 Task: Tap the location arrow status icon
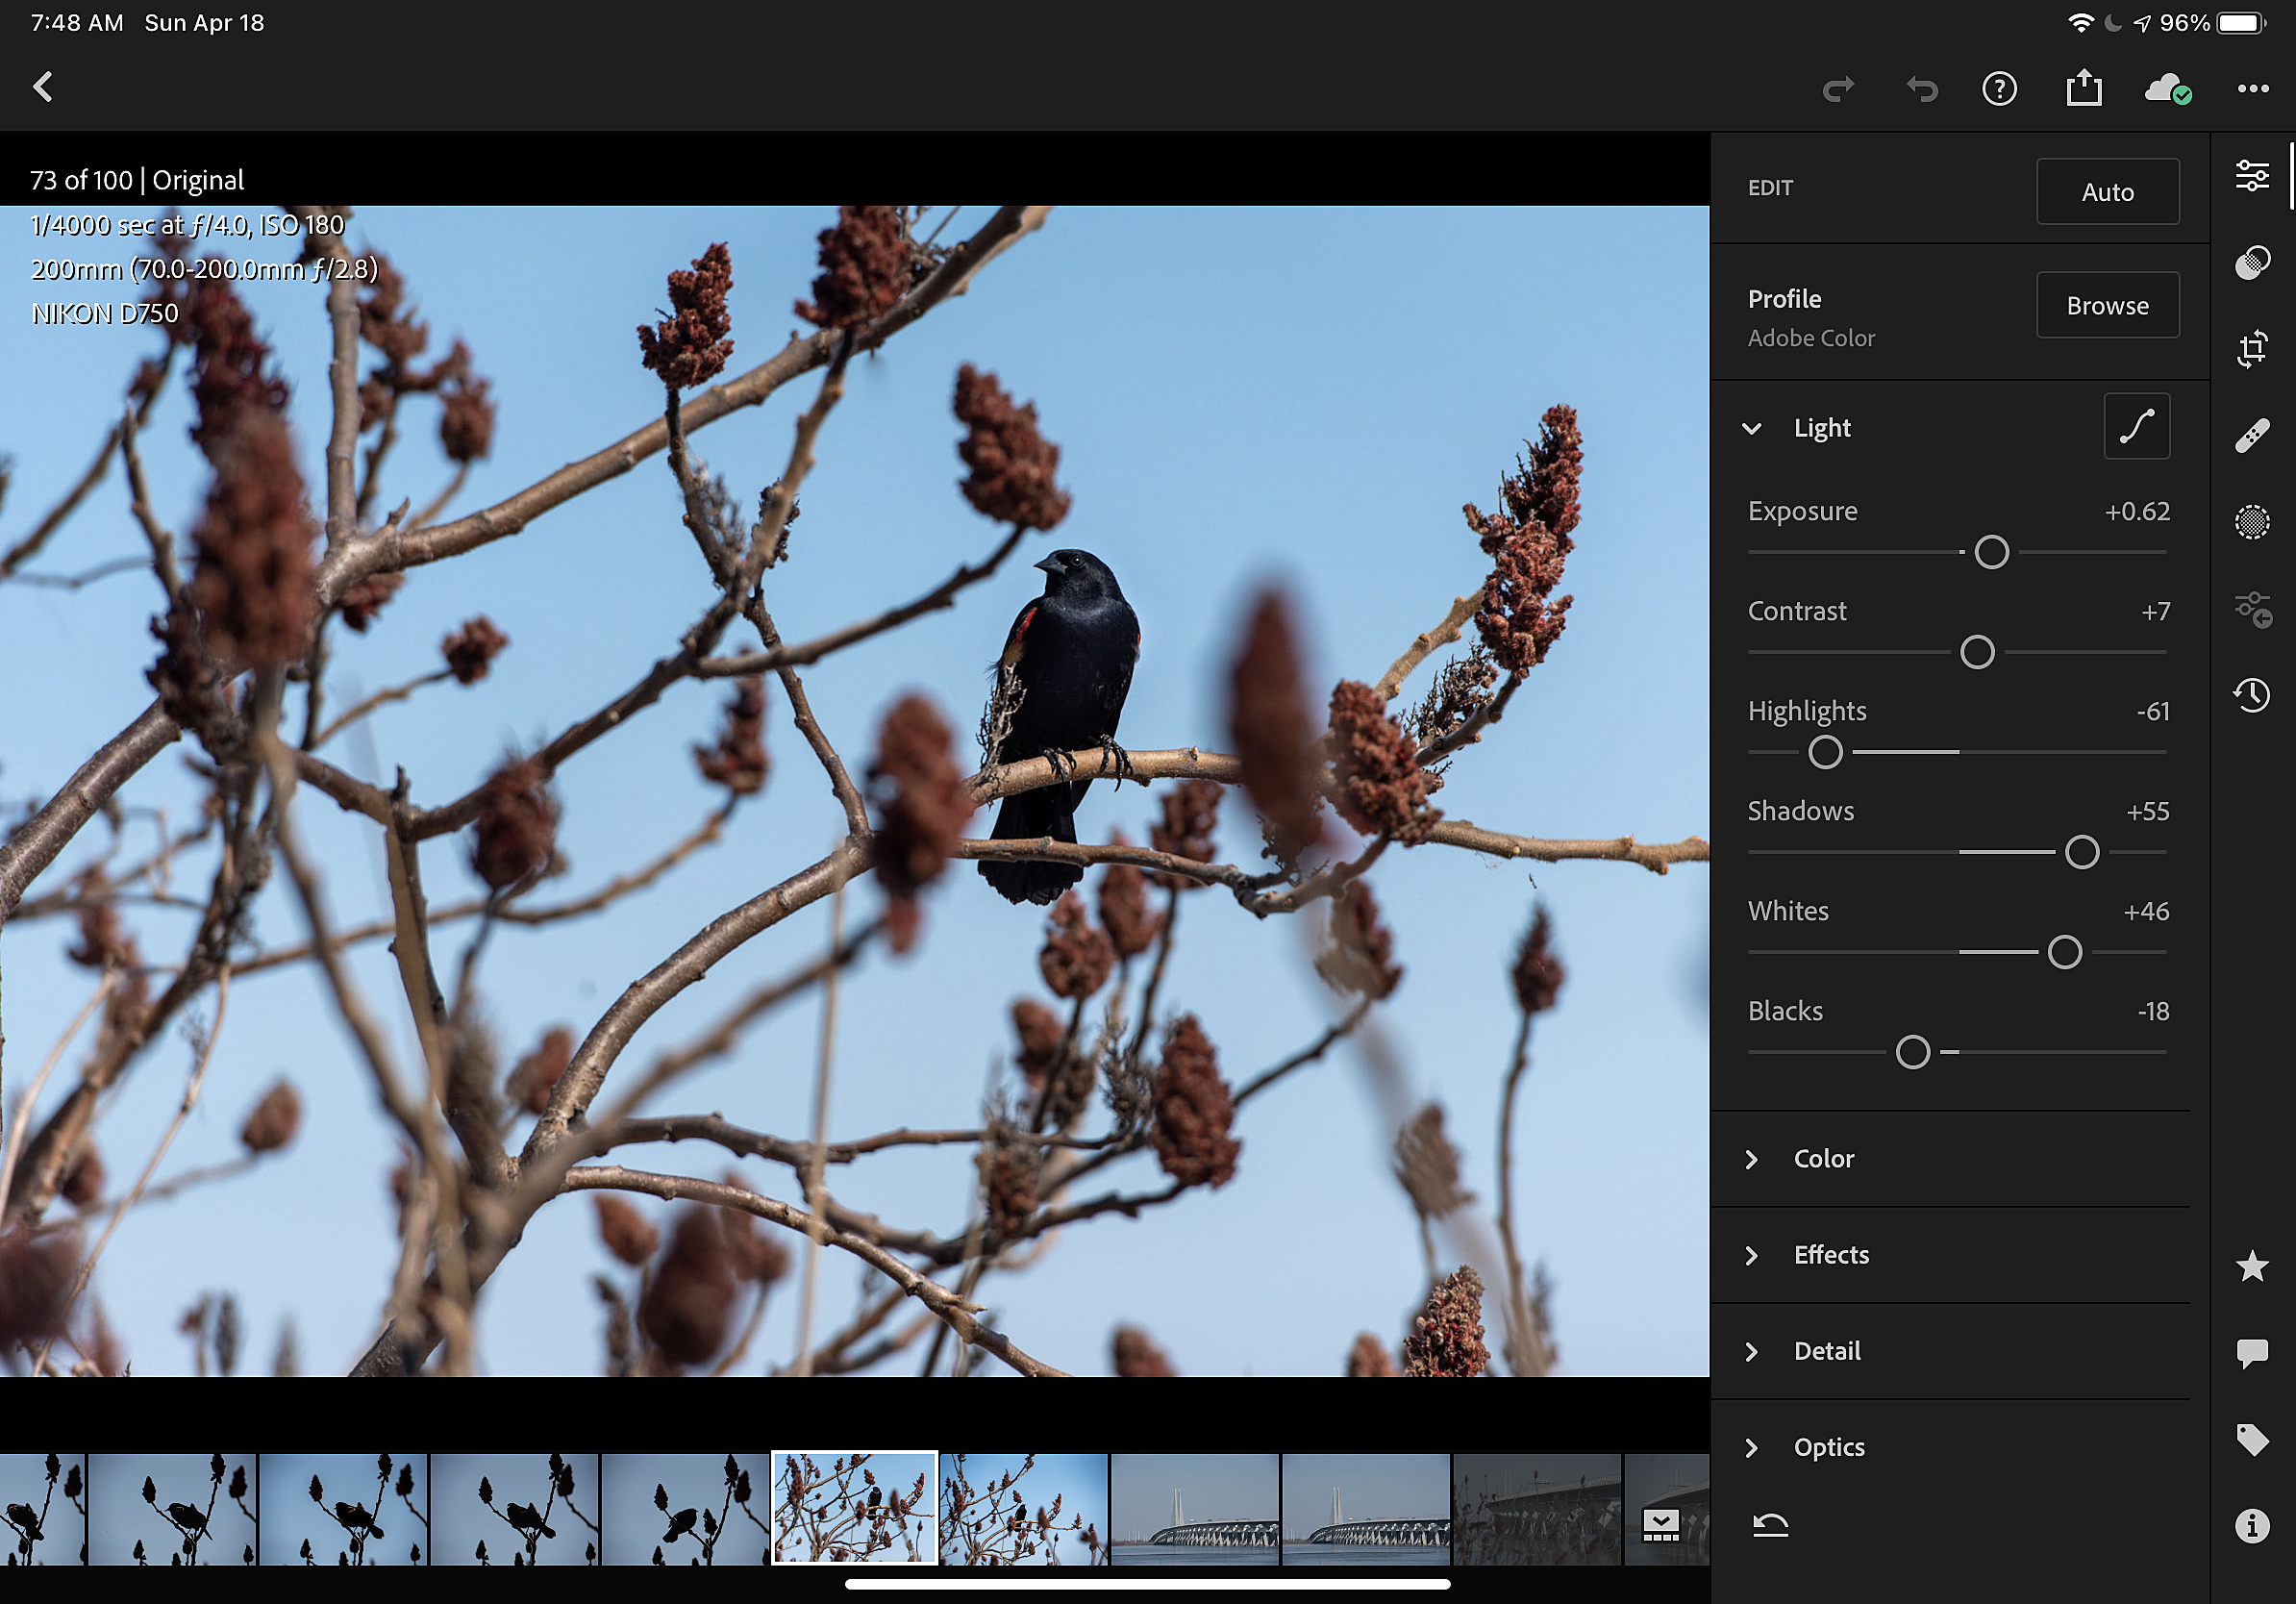point(2141,23)
